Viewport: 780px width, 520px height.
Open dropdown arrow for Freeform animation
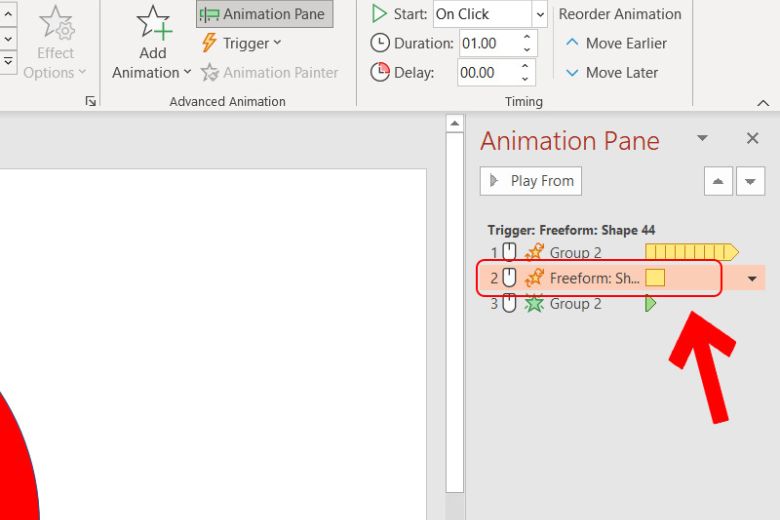pyautogui.click(x=752, y=279)
